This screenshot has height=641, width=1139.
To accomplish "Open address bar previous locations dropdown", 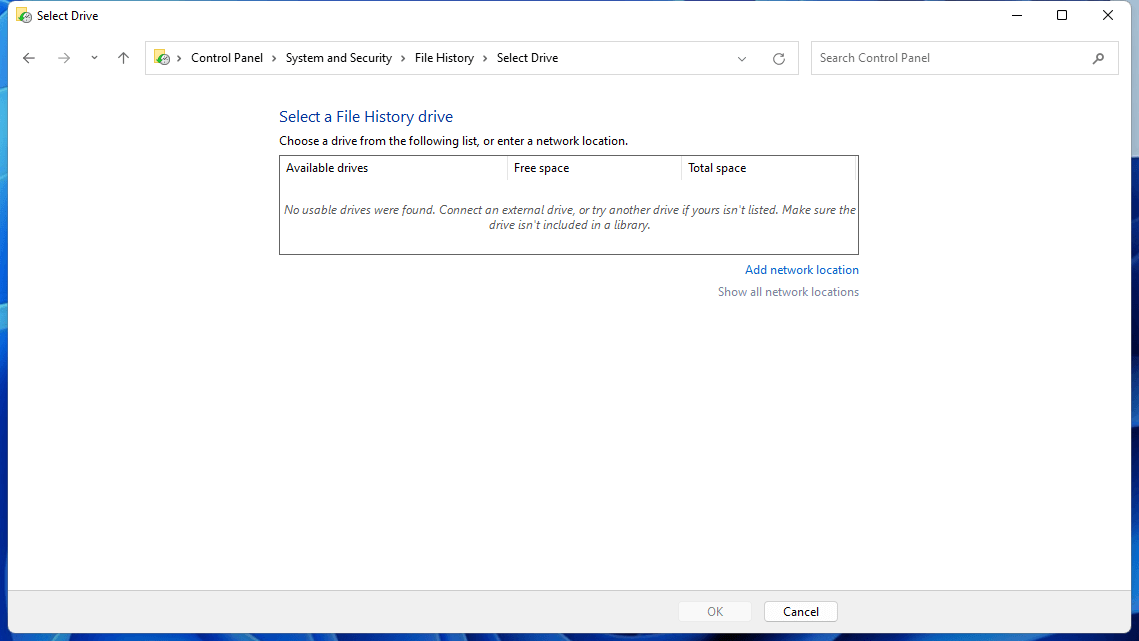I will 742,59.
